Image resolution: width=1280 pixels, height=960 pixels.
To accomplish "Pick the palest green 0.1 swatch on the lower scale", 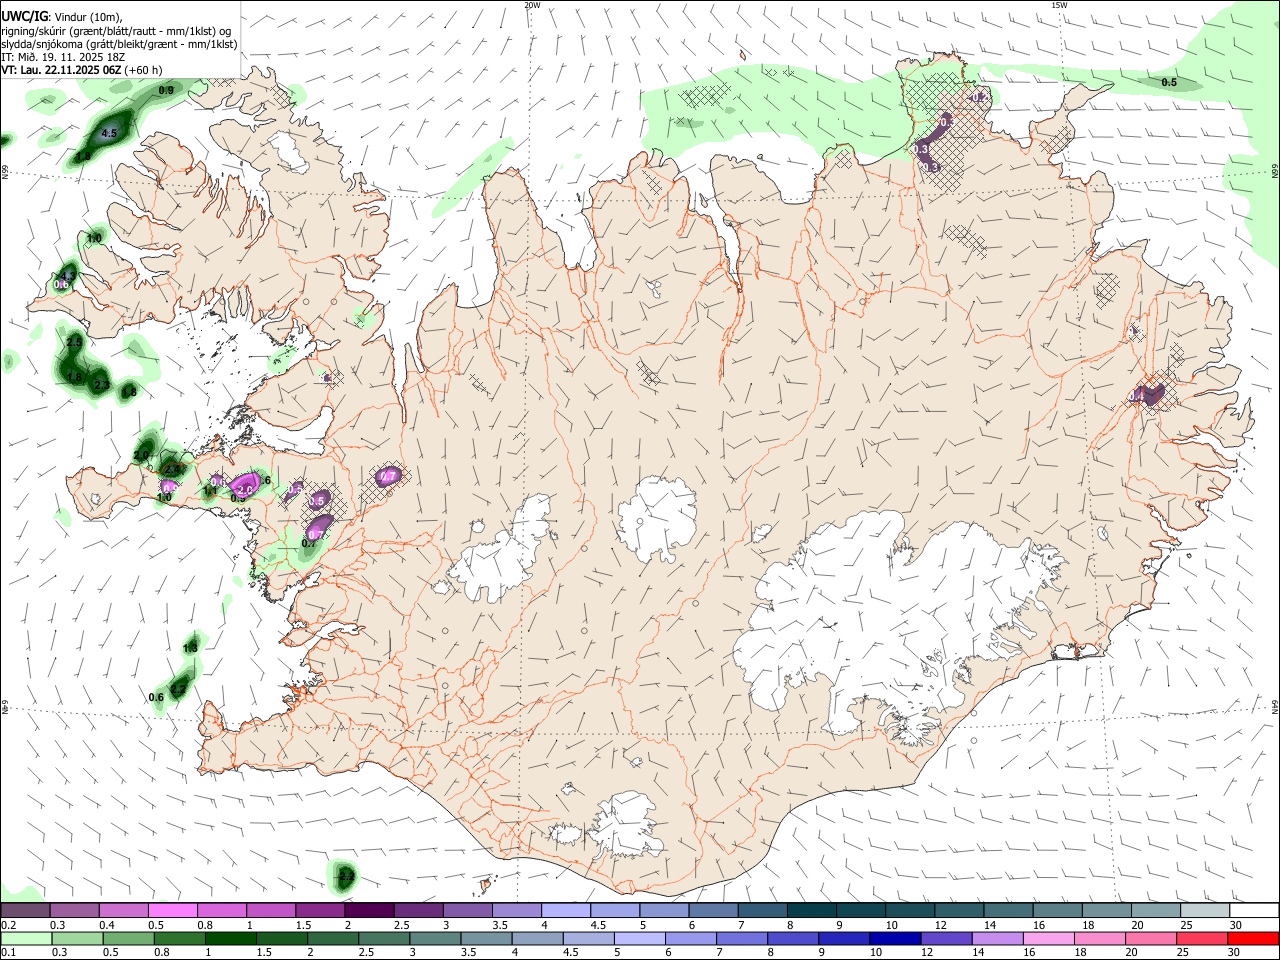I will pyautogui.click(x=26, y=939).
